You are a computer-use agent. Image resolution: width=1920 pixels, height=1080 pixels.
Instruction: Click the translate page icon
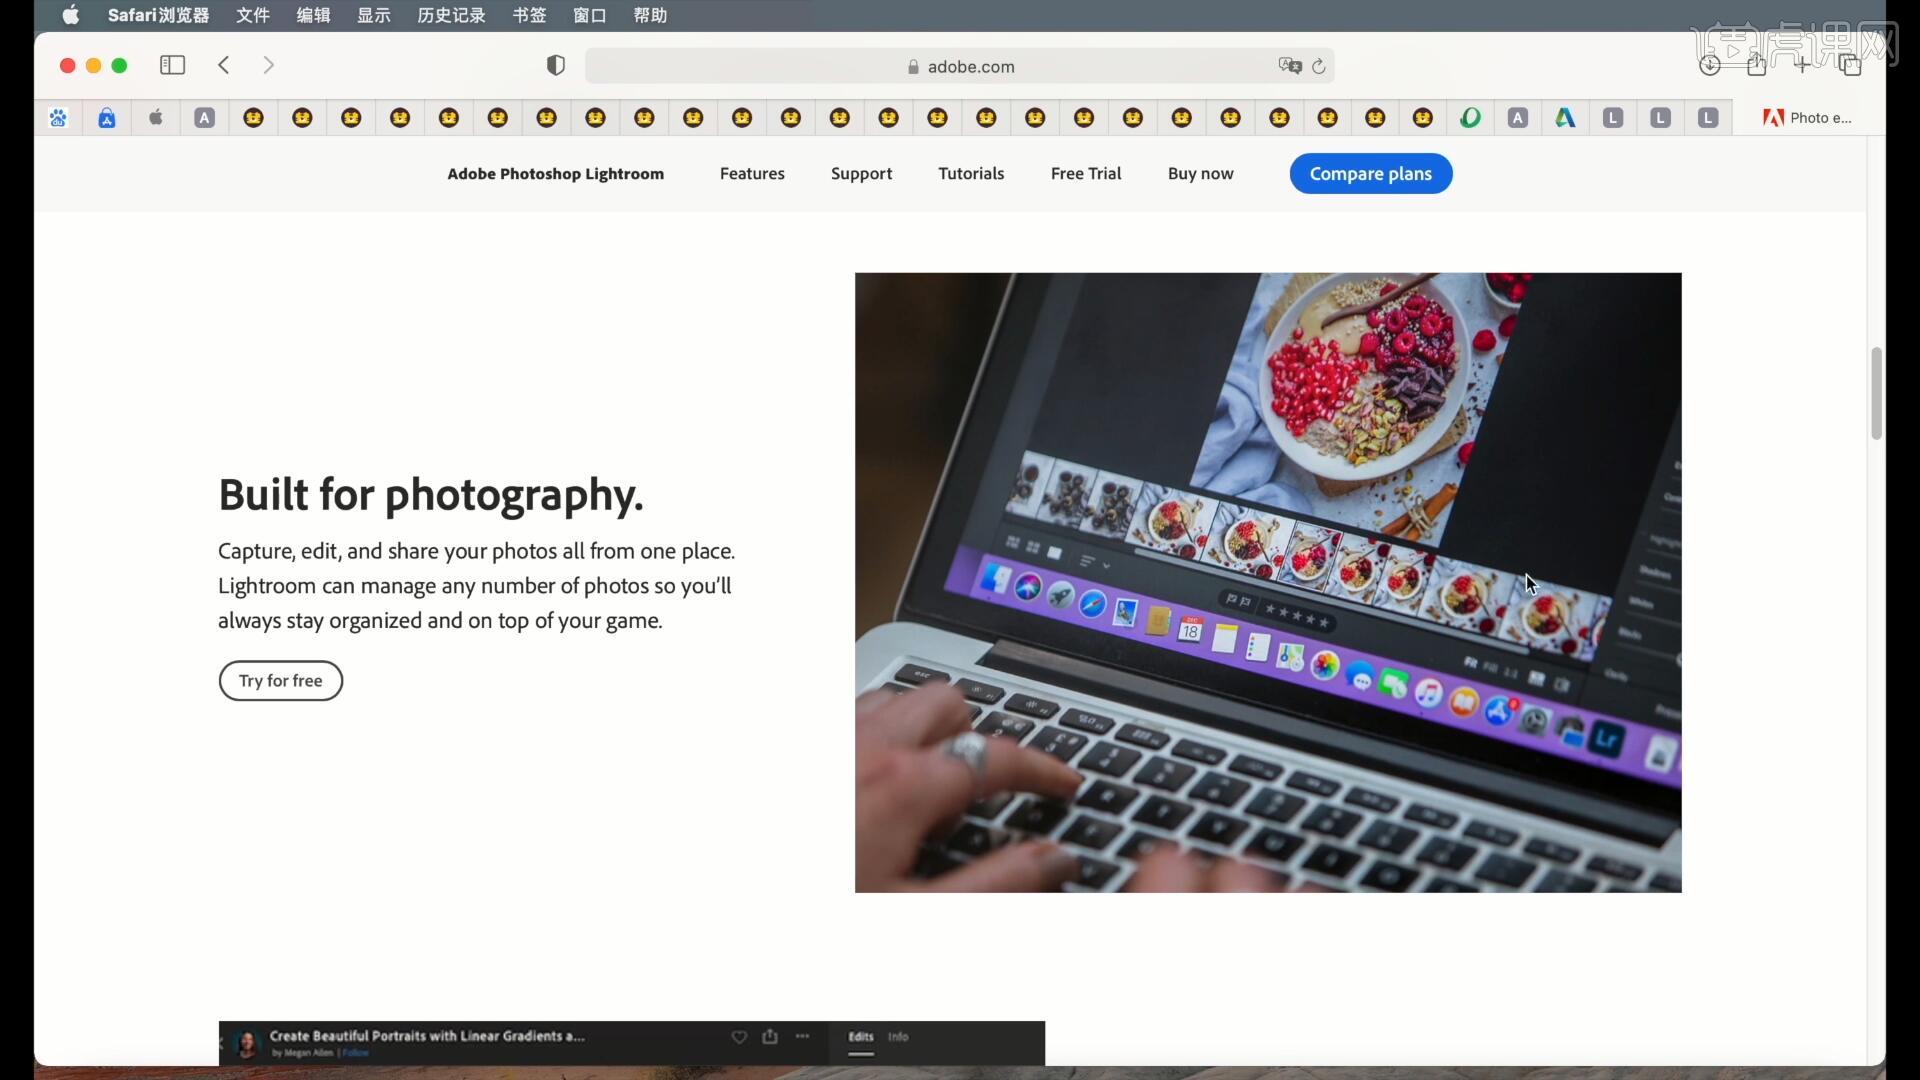tap(1289, 66)
